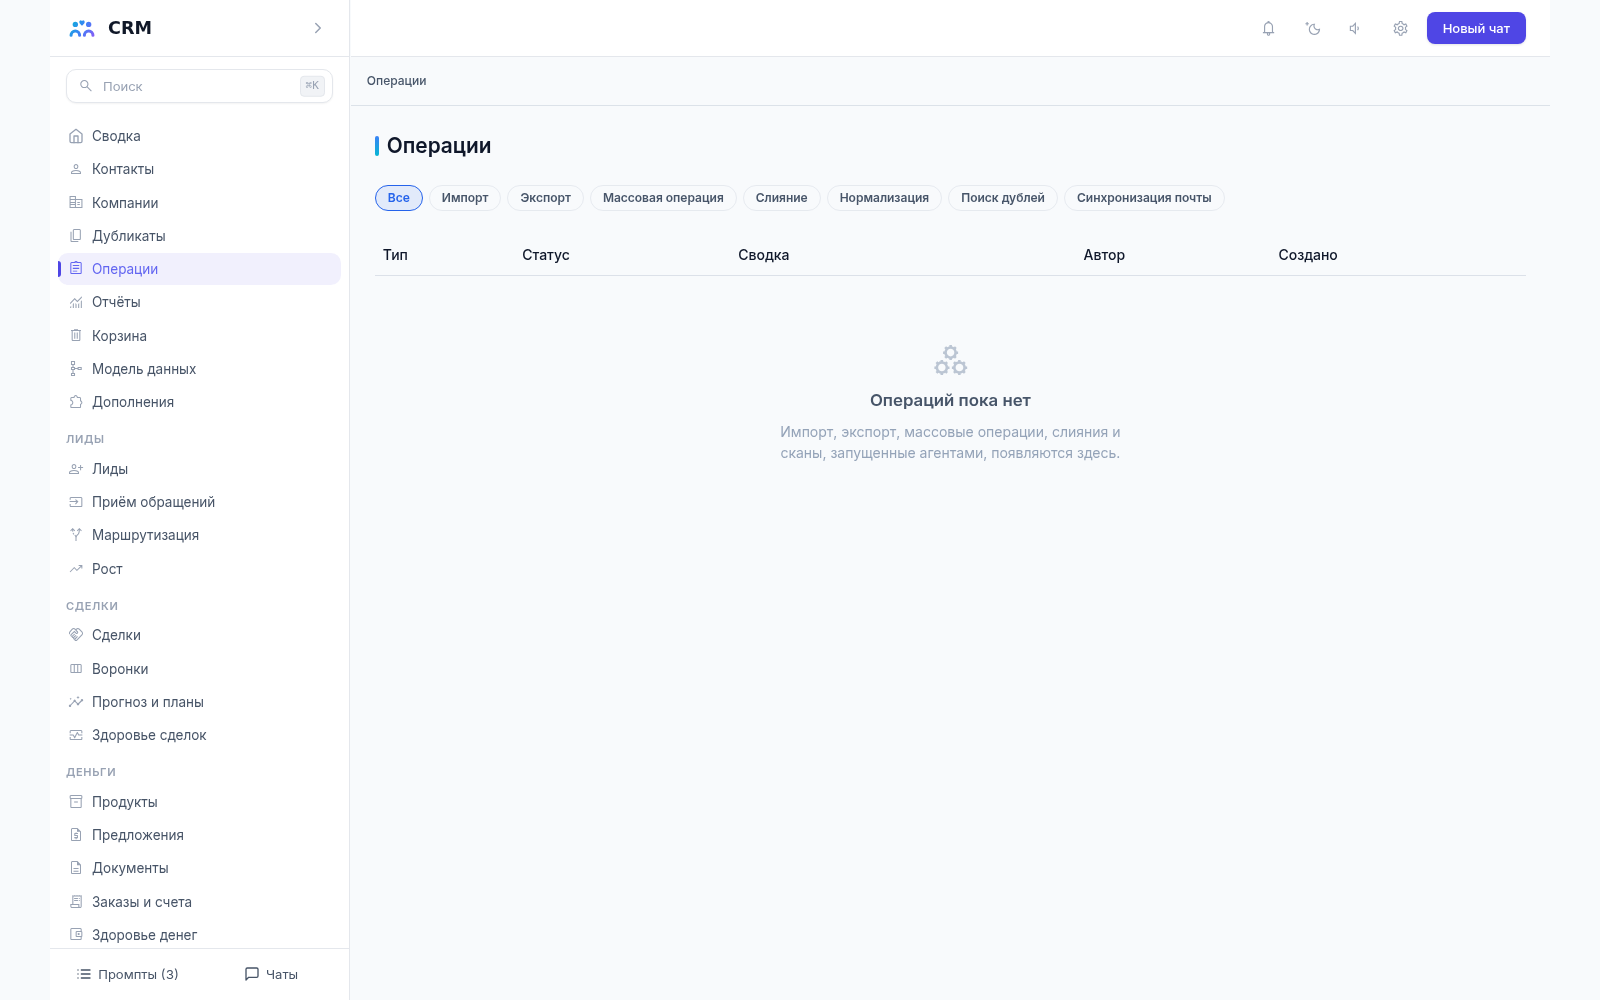Image resolution: width=1600 pixels, height=1000 pixels.
Task: Open the notifications bell
Action: (x=1268, y=28)
